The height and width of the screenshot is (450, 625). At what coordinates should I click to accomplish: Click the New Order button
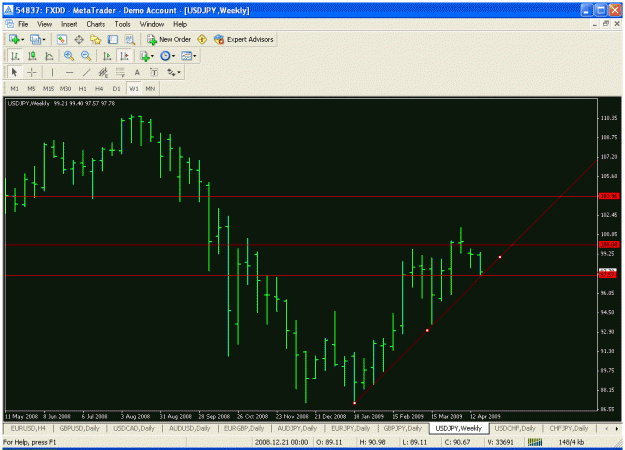click(169, 39)
